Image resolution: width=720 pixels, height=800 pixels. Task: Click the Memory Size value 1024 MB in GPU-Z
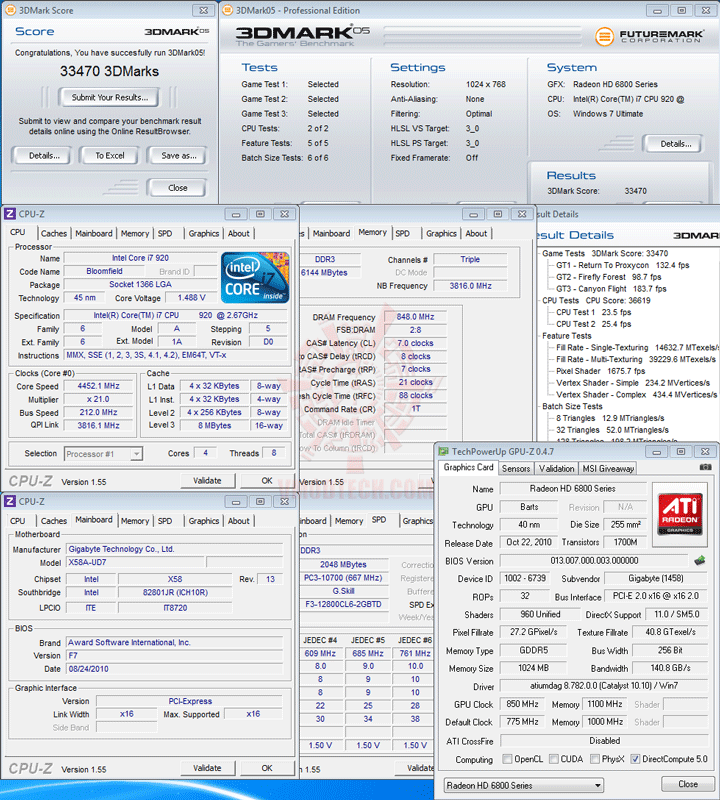pos(533,668)
